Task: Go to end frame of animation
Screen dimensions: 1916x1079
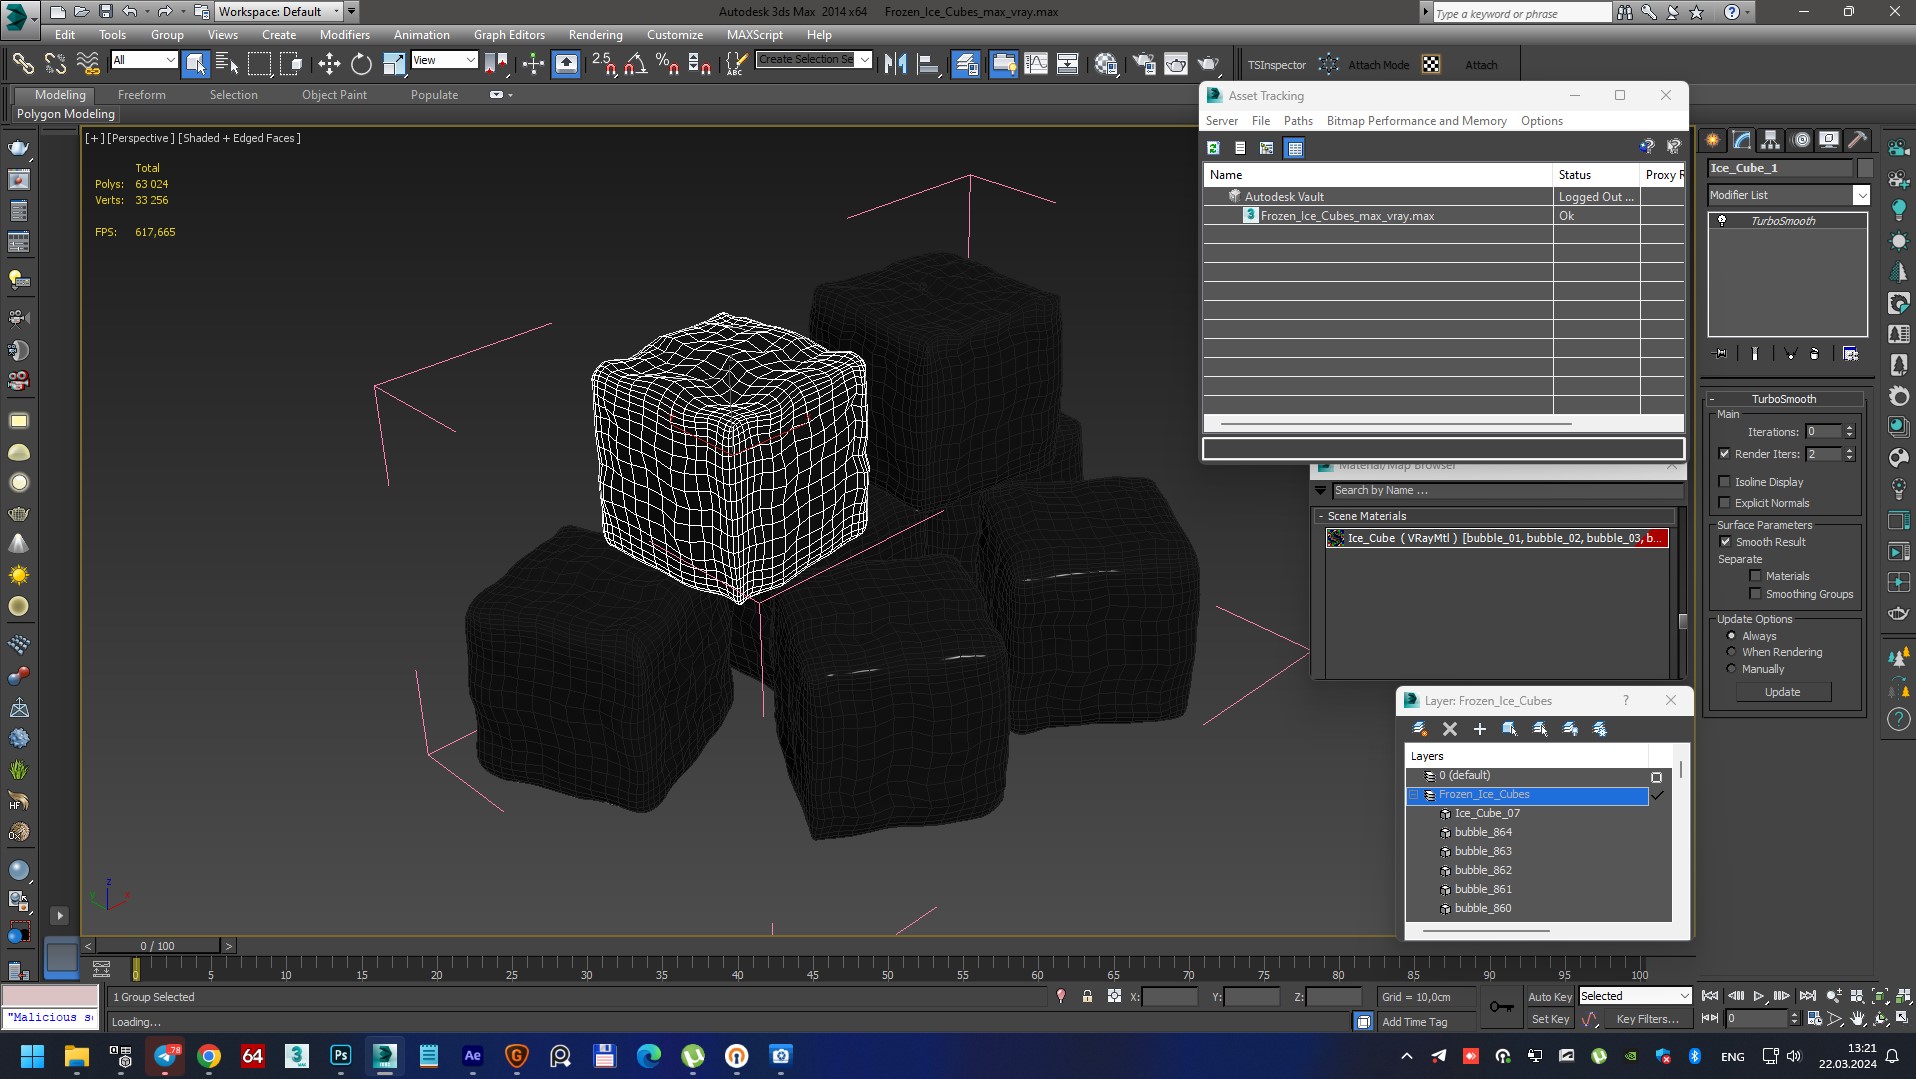Action: [x=1807, y=996]
